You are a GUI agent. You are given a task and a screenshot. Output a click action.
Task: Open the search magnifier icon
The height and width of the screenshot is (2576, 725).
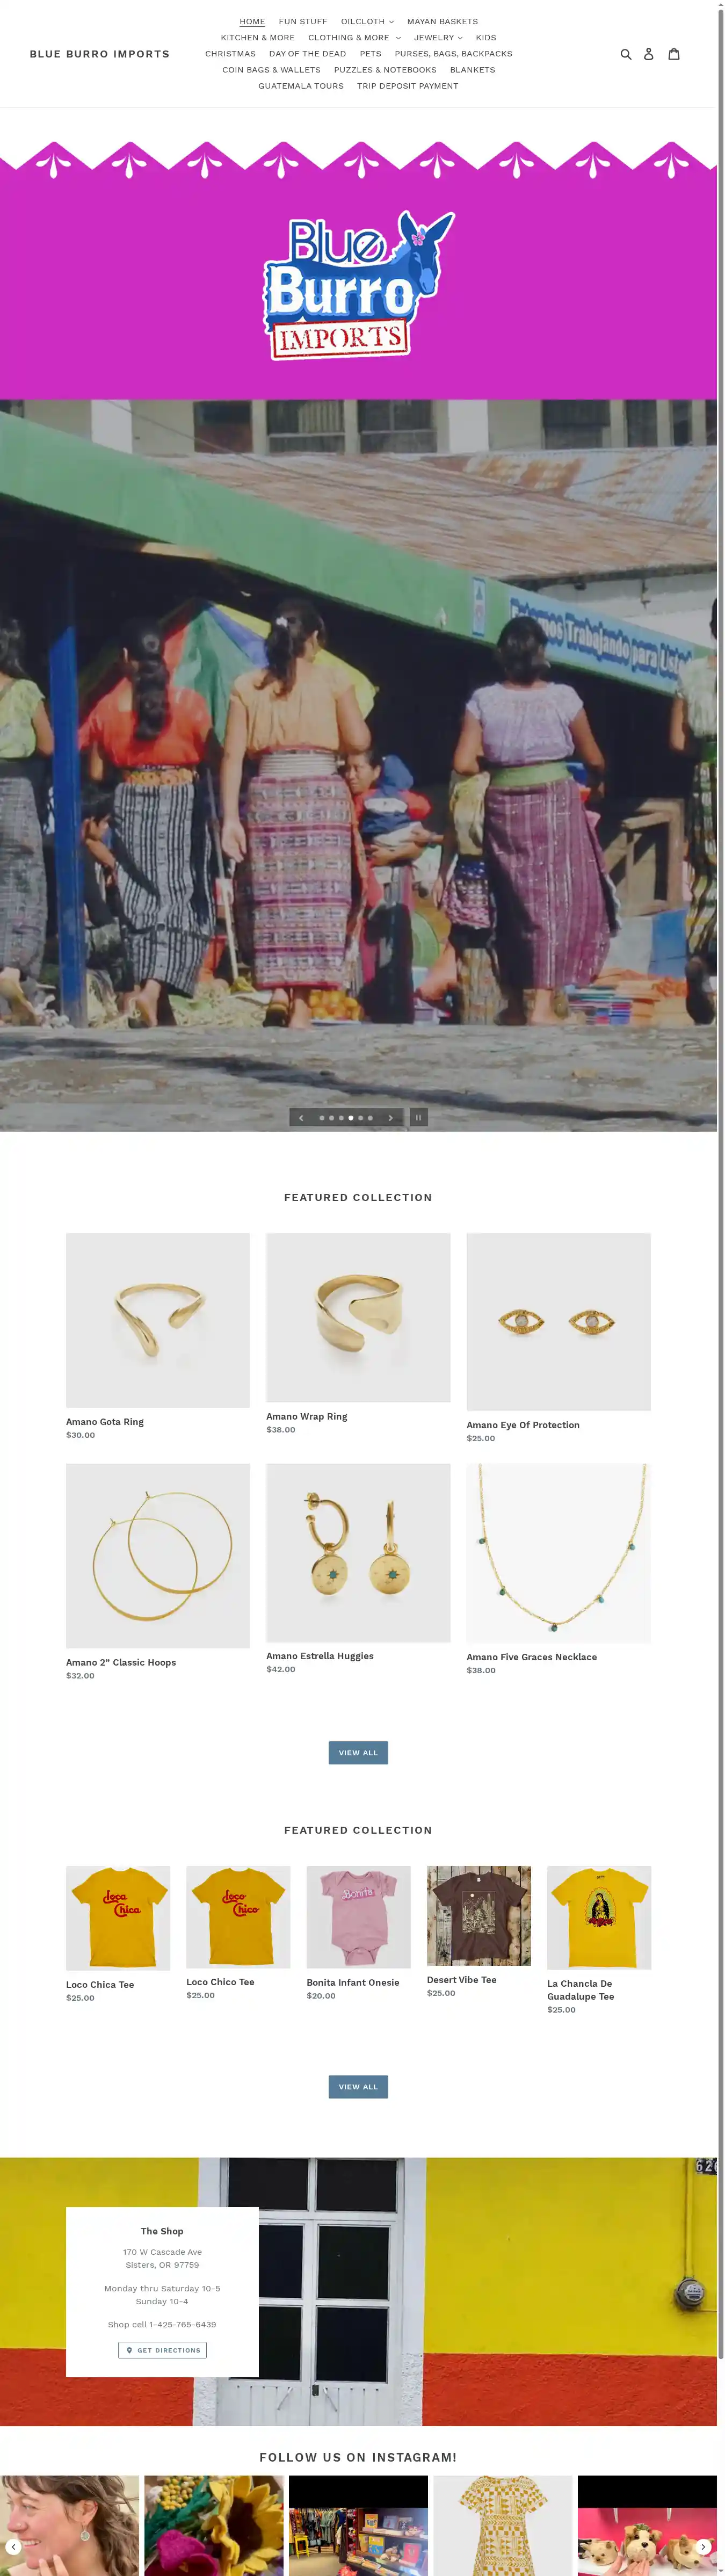point(626,54)
